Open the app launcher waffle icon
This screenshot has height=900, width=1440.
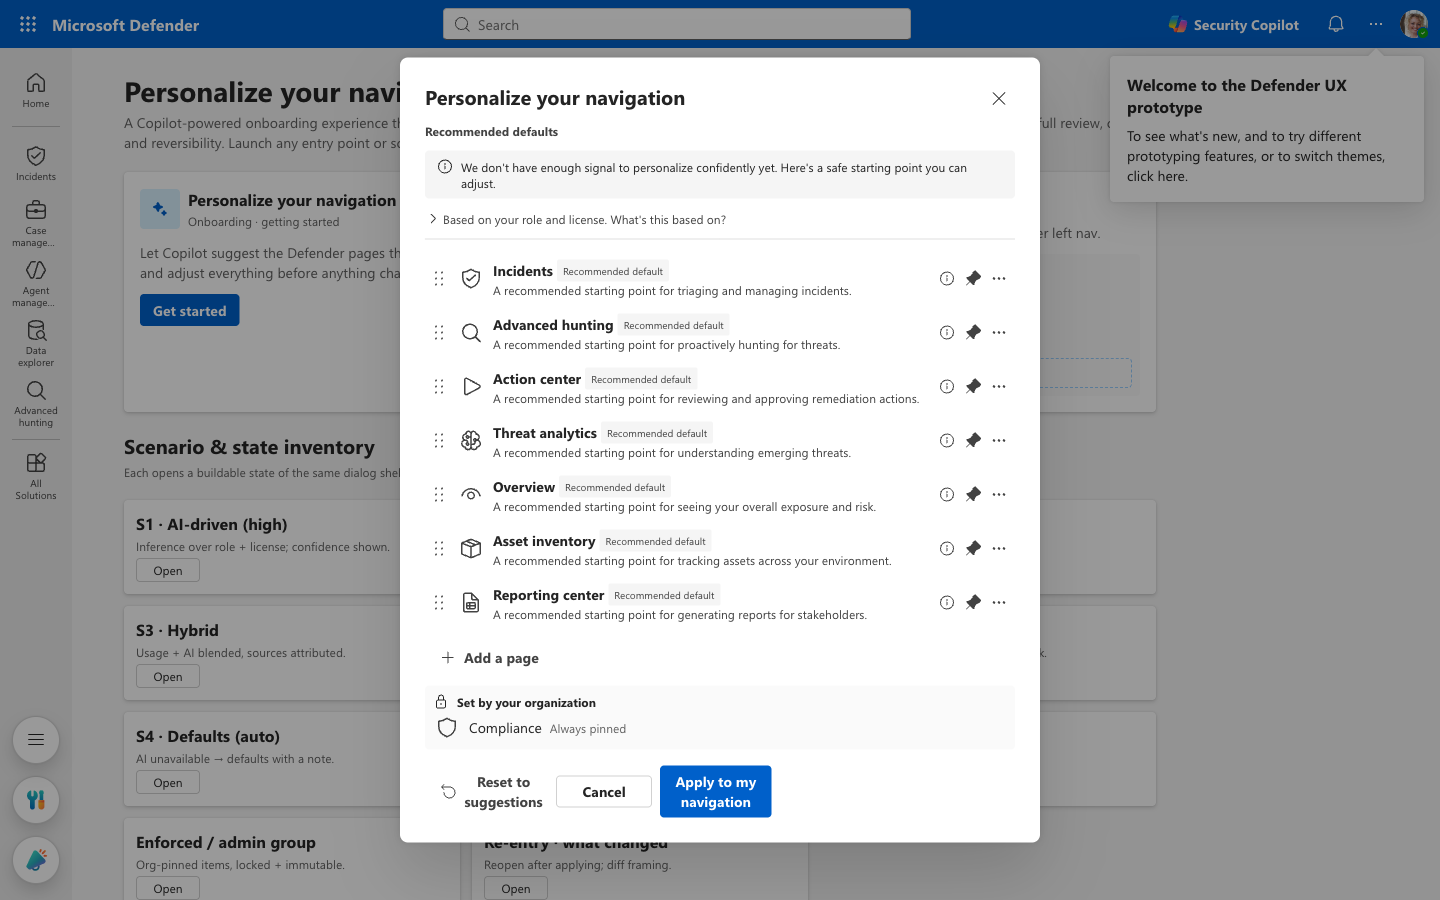point(28,24)
